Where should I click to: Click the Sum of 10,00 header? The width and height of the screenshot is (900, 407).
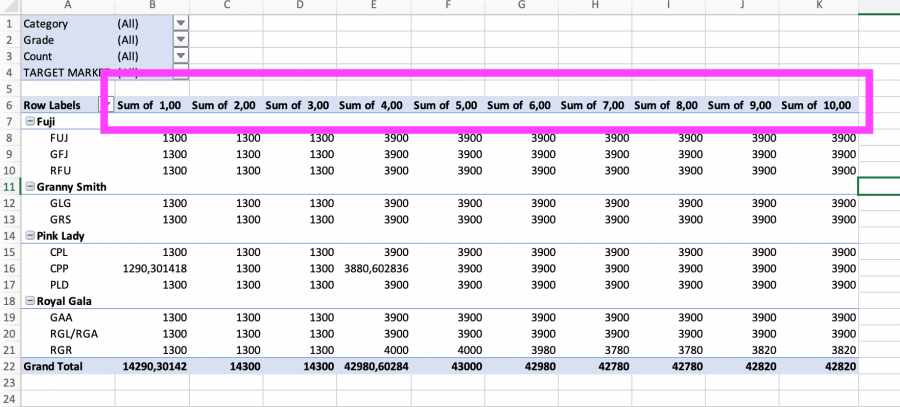coord(816,105)
